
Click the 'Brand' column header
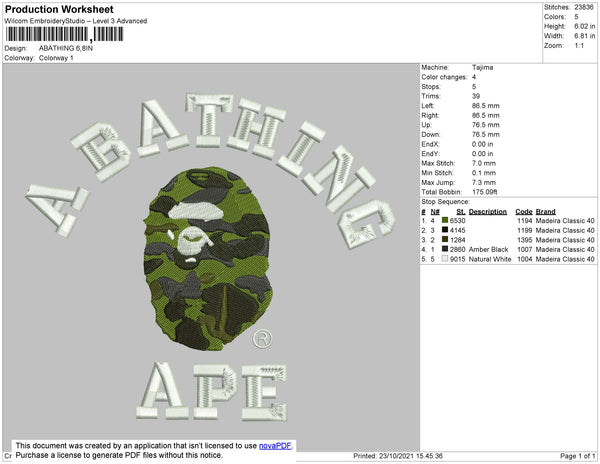545,212
